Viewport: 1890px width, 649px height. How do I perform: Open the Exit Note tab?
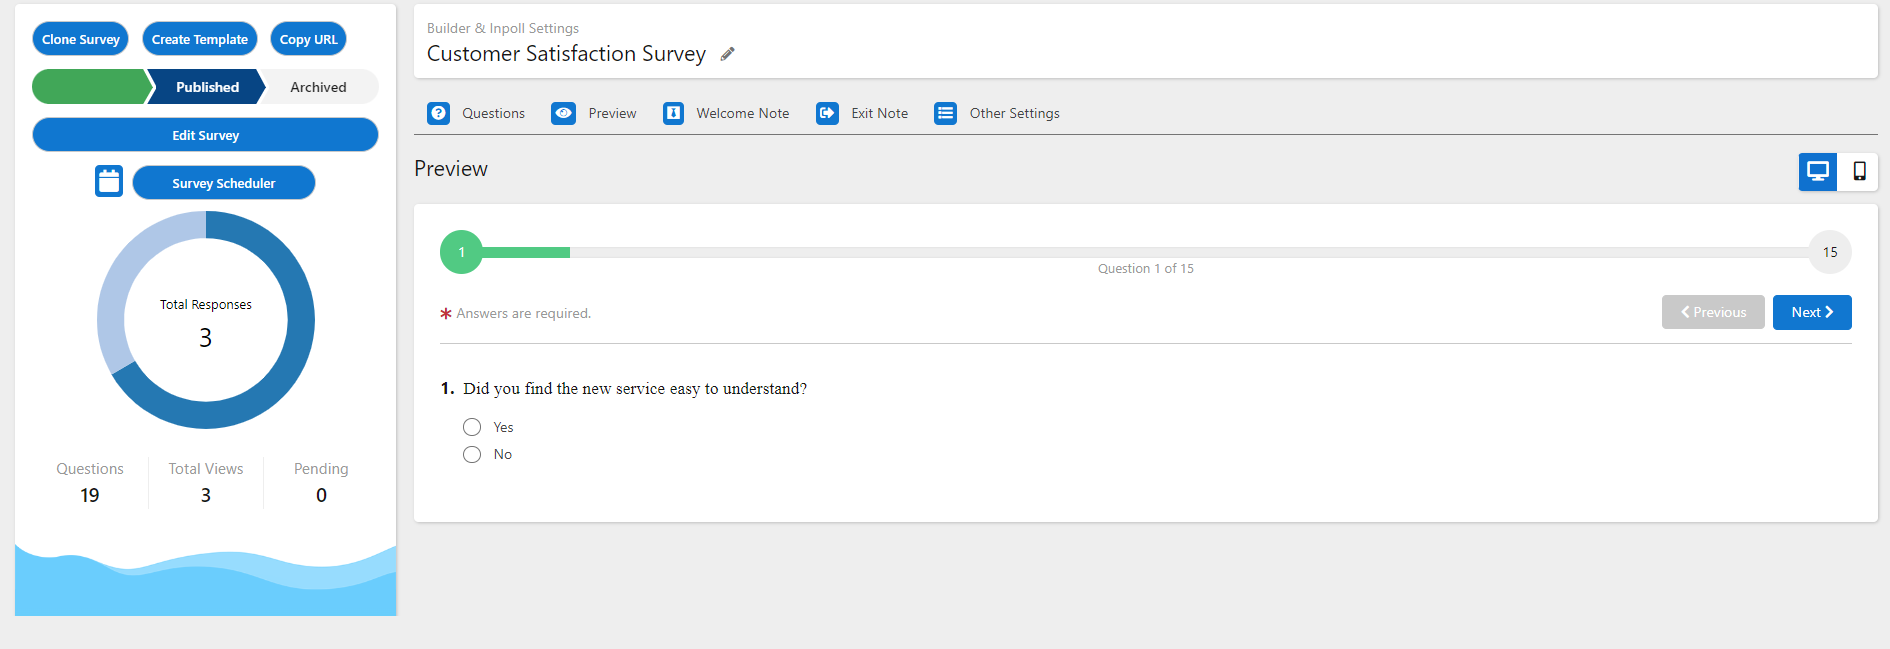pos(863,113)
